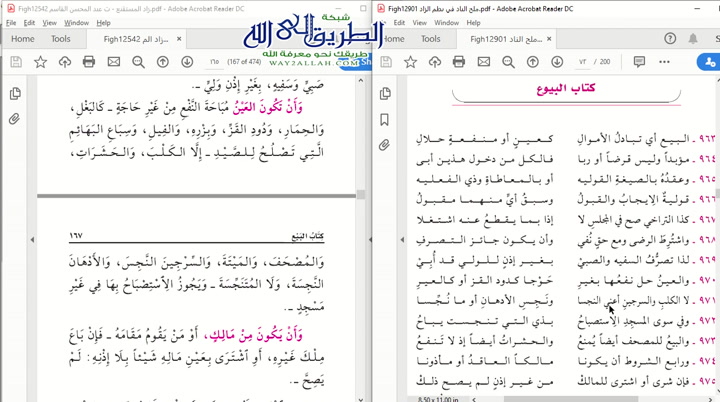Click scroll up arrow in left window
Screen dimensions: 720x402
click(x=361, y=80)
